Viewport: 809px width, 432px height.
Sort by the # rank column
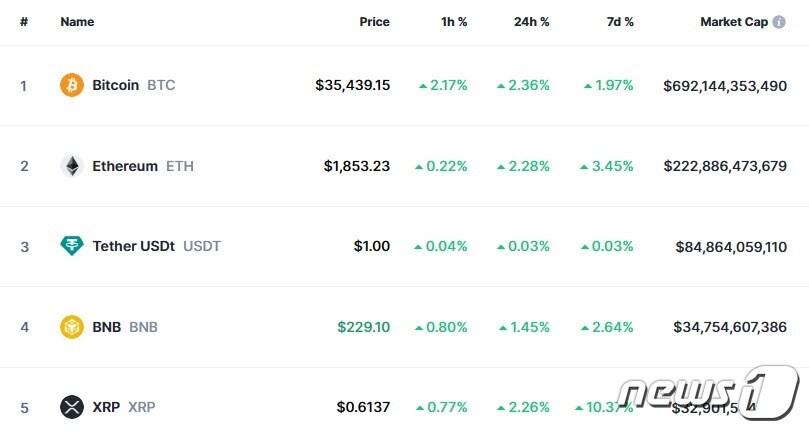24,22
